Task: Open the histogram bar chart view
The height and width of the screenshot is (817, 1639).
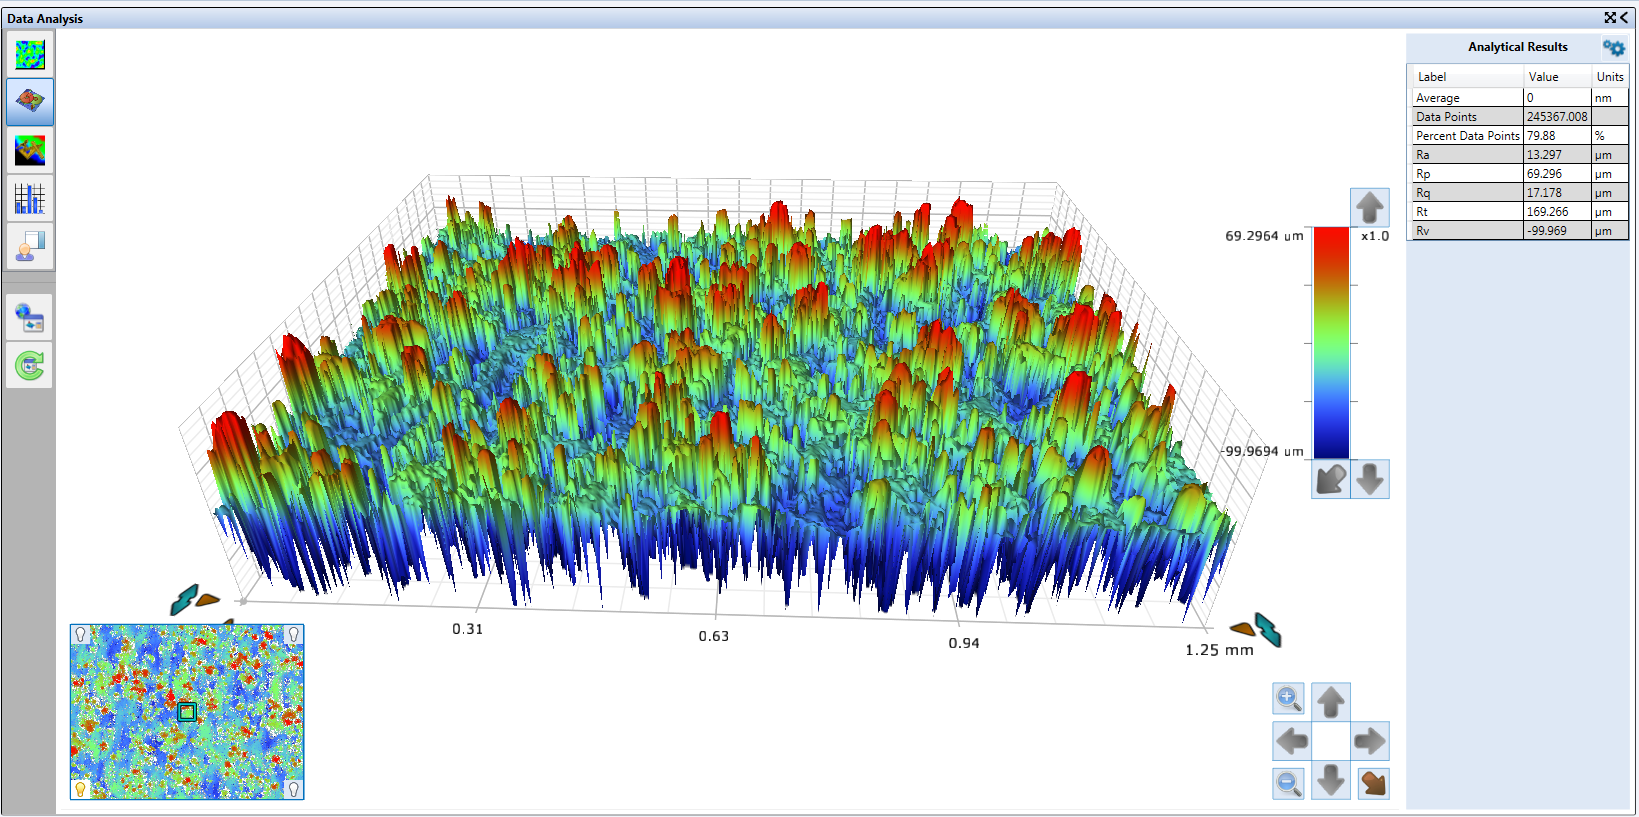Action: (30, 198)
